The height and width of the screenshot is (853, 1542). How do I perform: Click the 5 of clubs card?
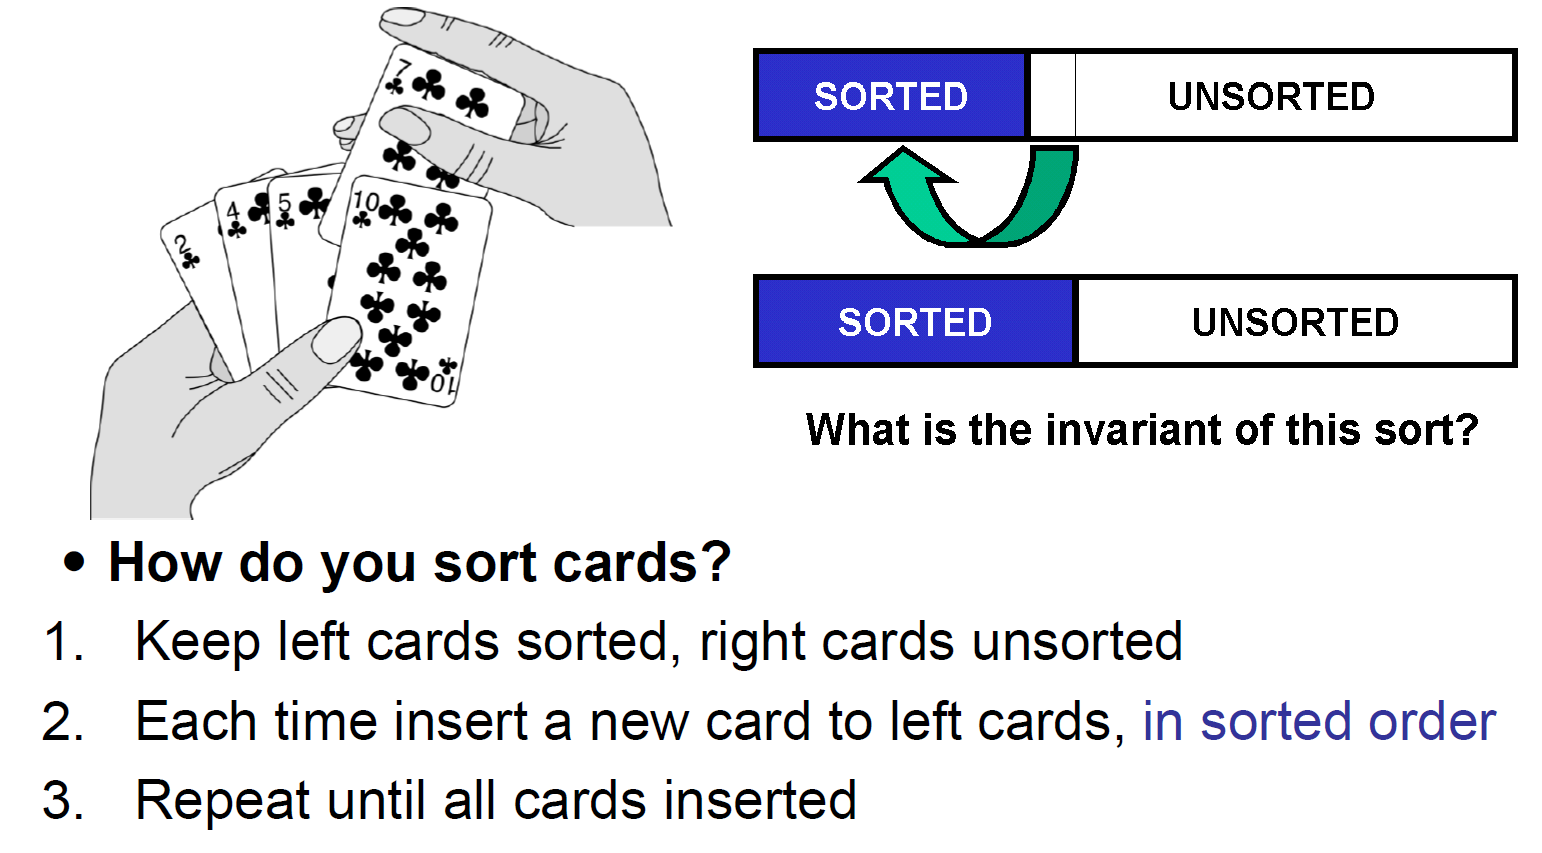point(295,230)
